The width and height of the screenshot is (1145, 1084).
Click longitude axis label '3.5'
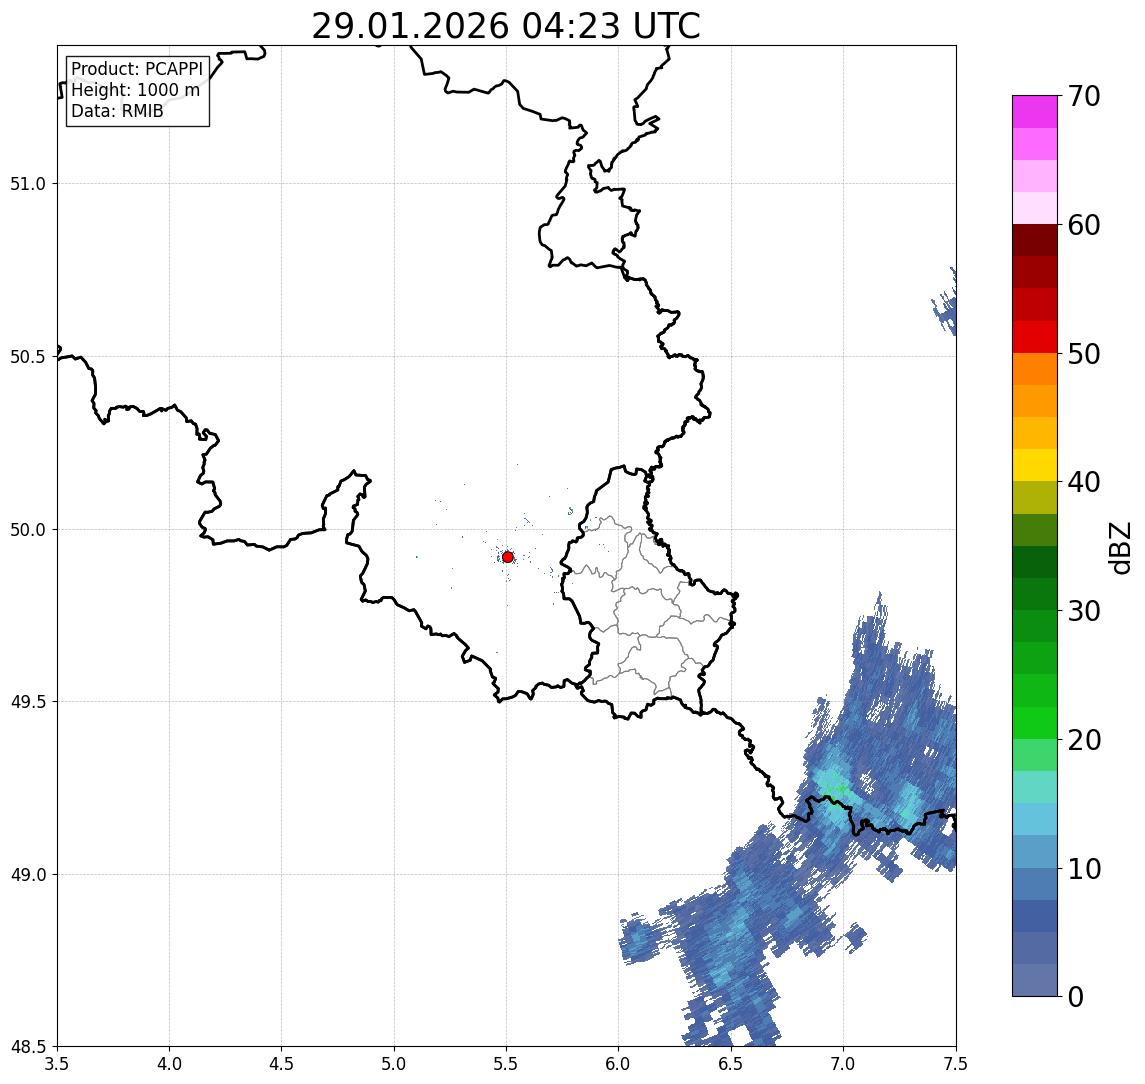tap(57, 1064)
